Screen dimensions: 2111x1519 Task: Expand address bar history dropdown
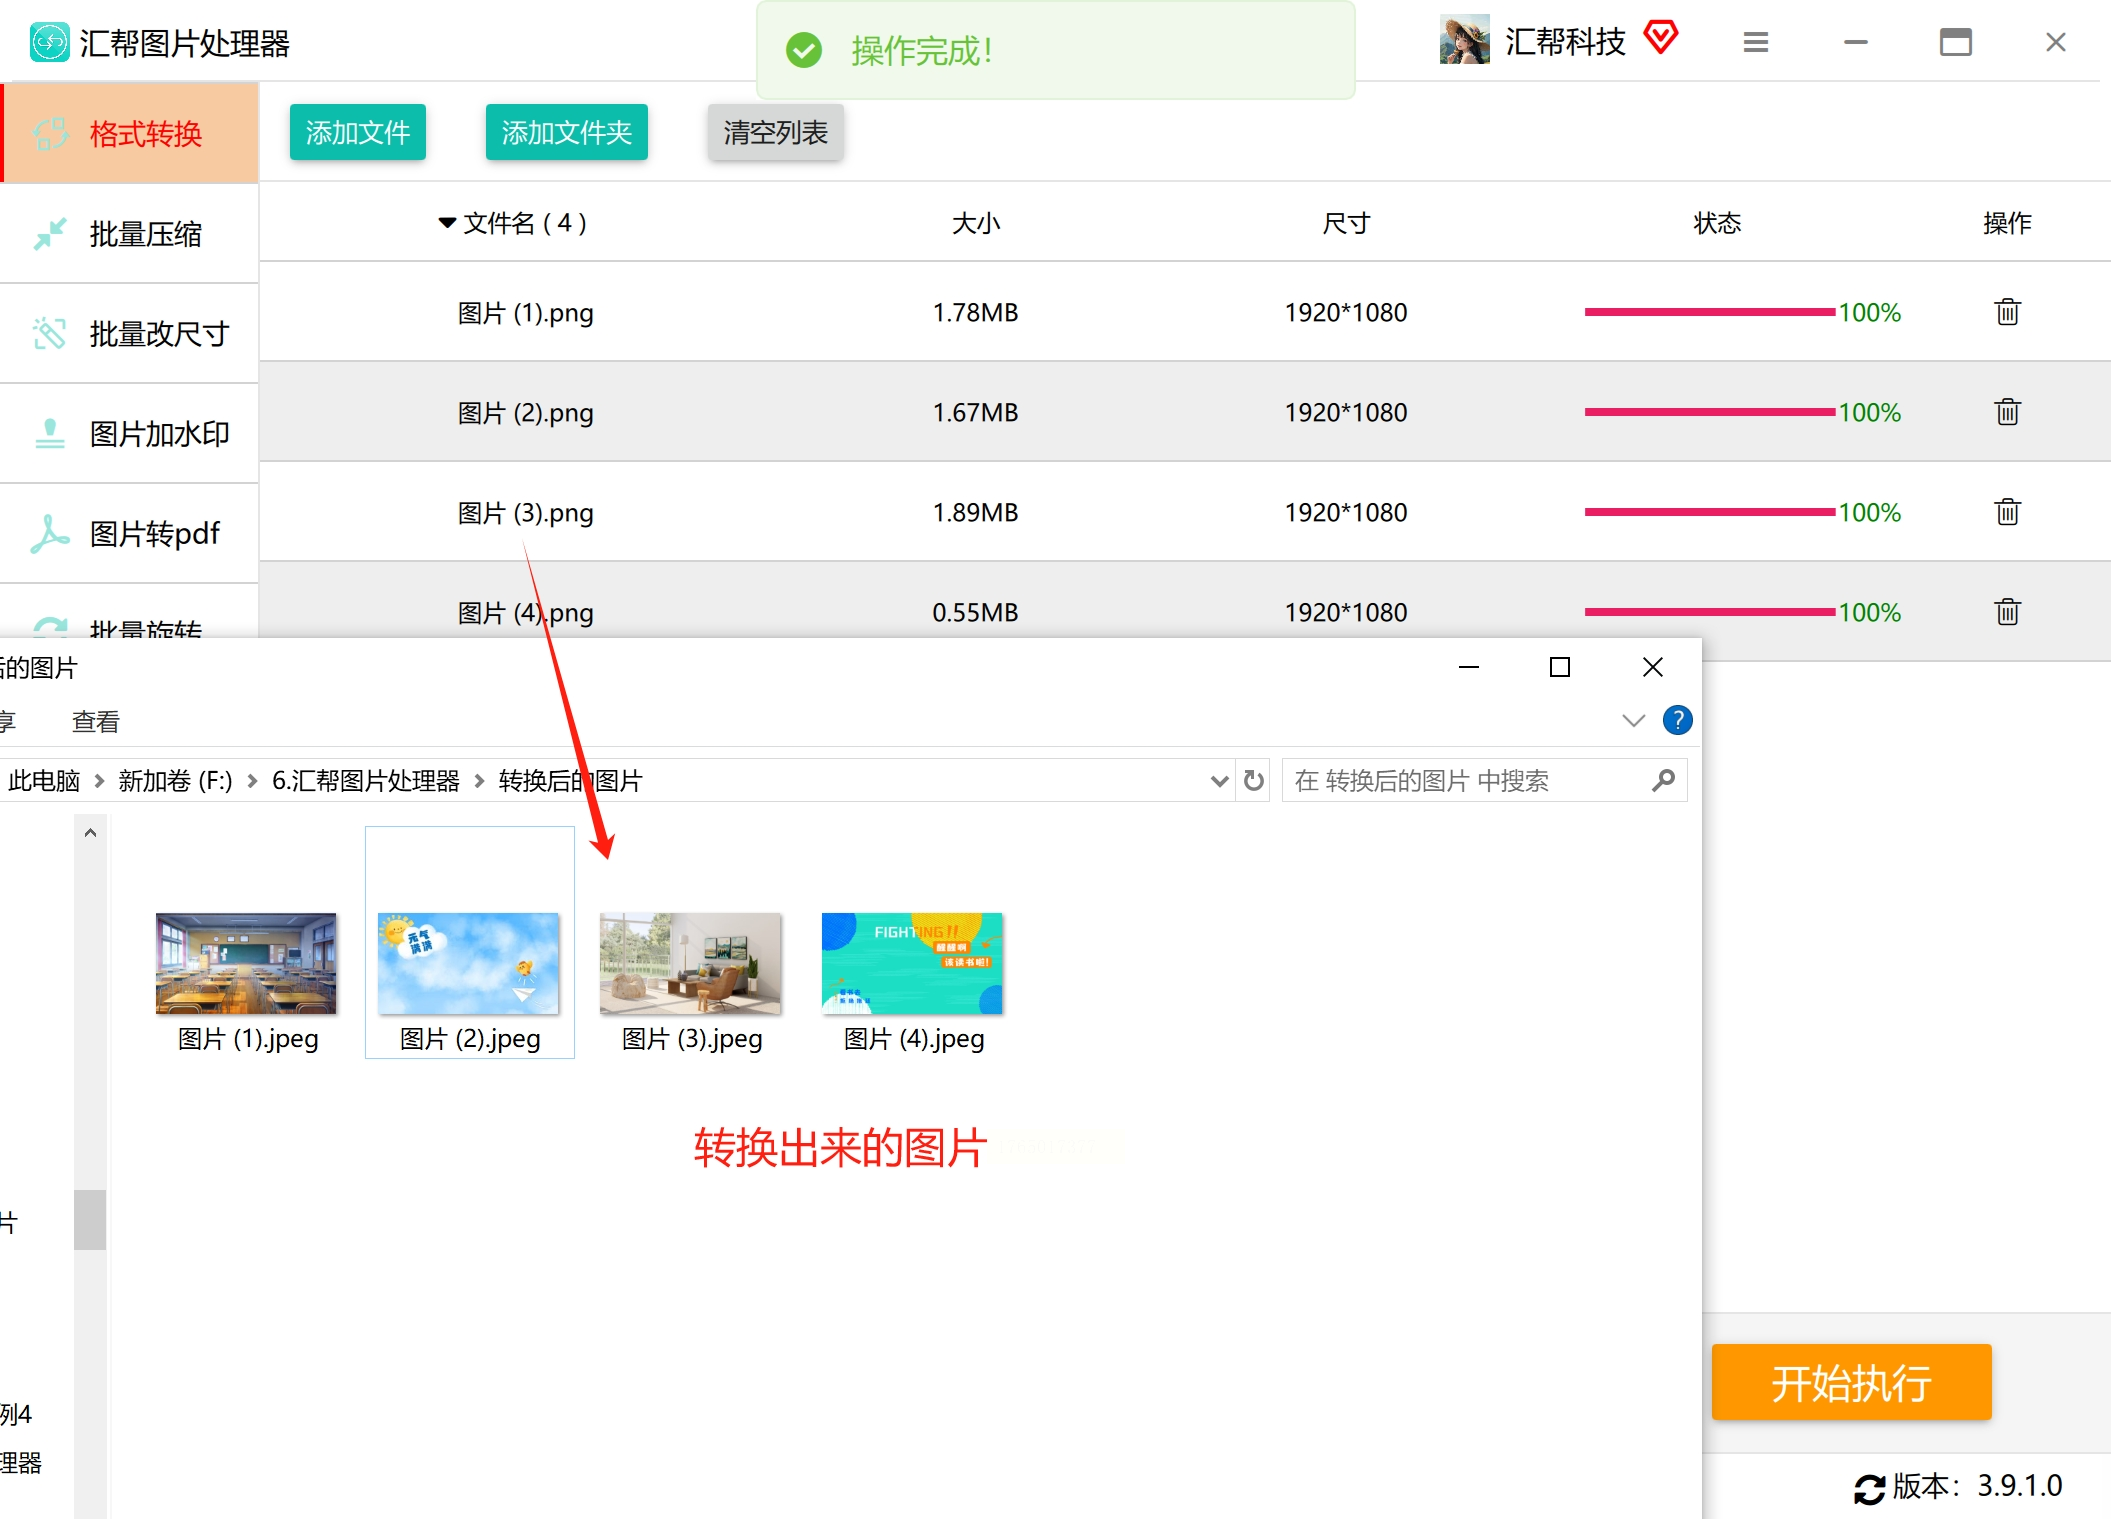coord(1219,780)
